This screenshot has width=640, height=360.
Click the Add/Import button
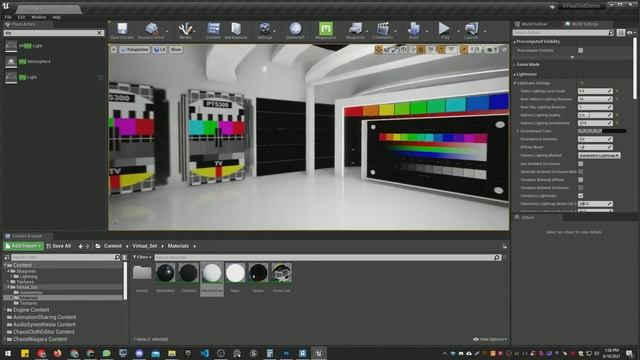coord(23,246)
